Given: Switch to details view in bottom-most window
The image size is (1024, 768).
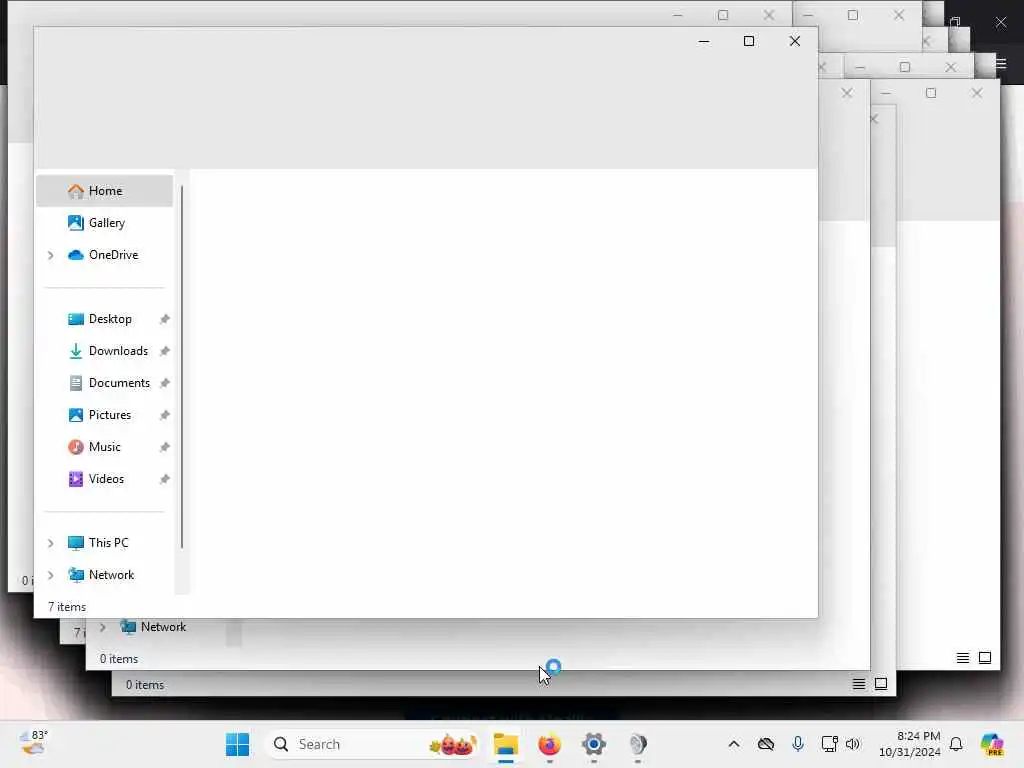Looking at the screenshot, I should (x=859, y=684).
